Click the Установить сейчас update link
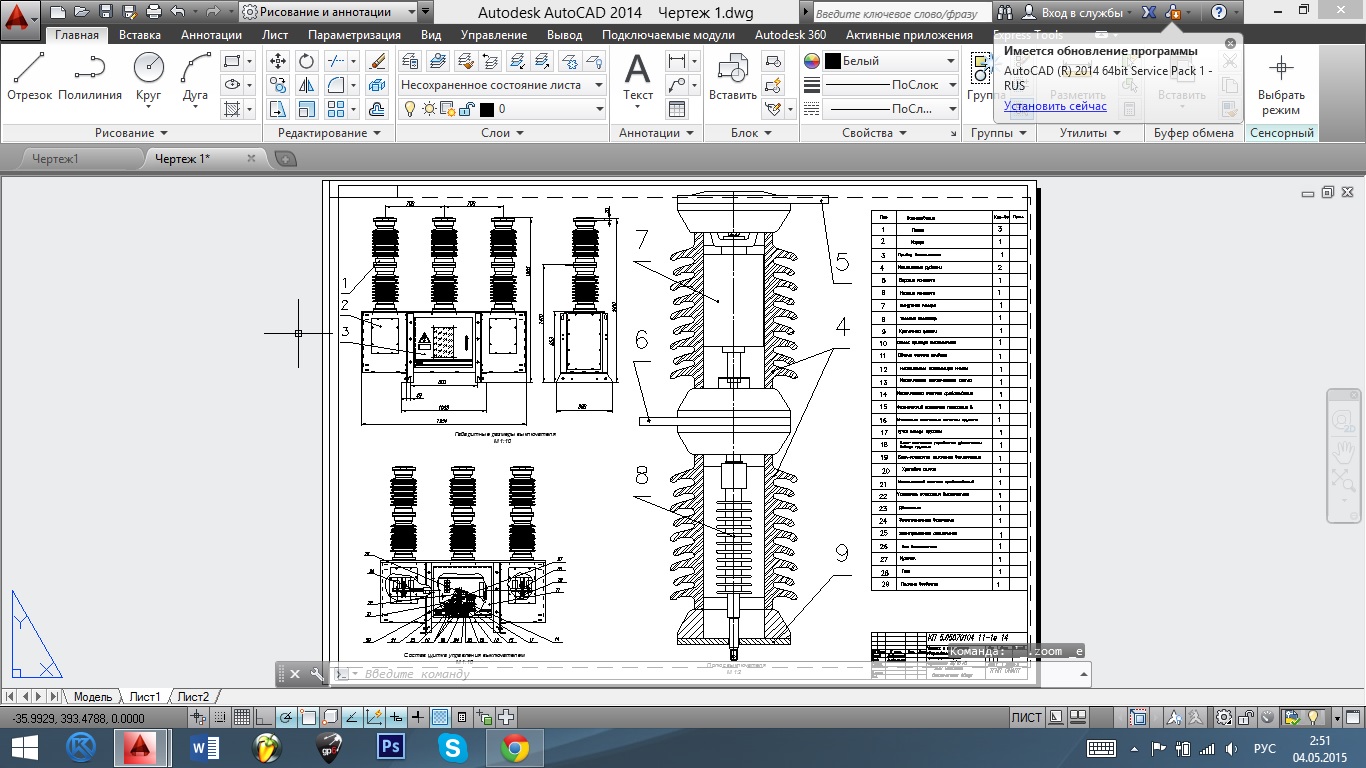 [1055, 105]
